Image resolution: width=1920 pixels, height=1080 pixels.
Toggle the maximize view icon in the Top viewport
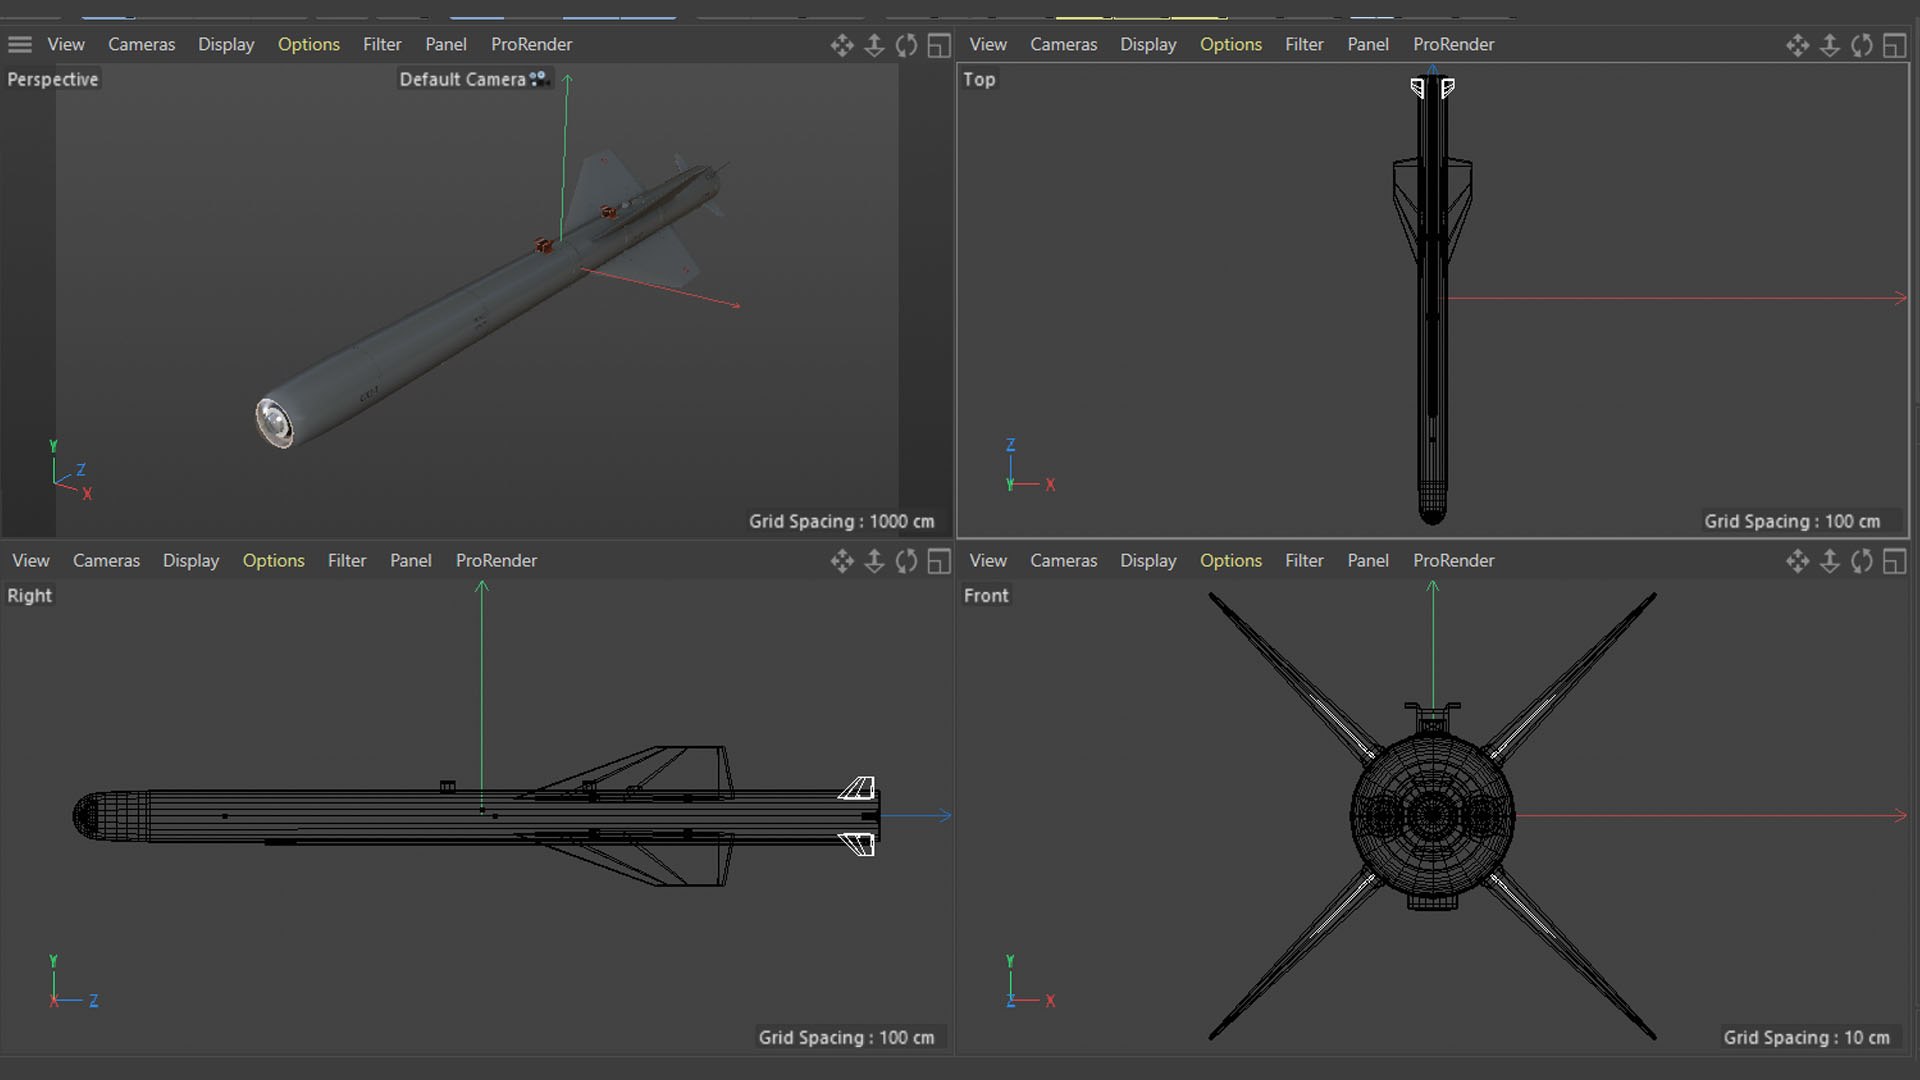tap(1894, 45)
